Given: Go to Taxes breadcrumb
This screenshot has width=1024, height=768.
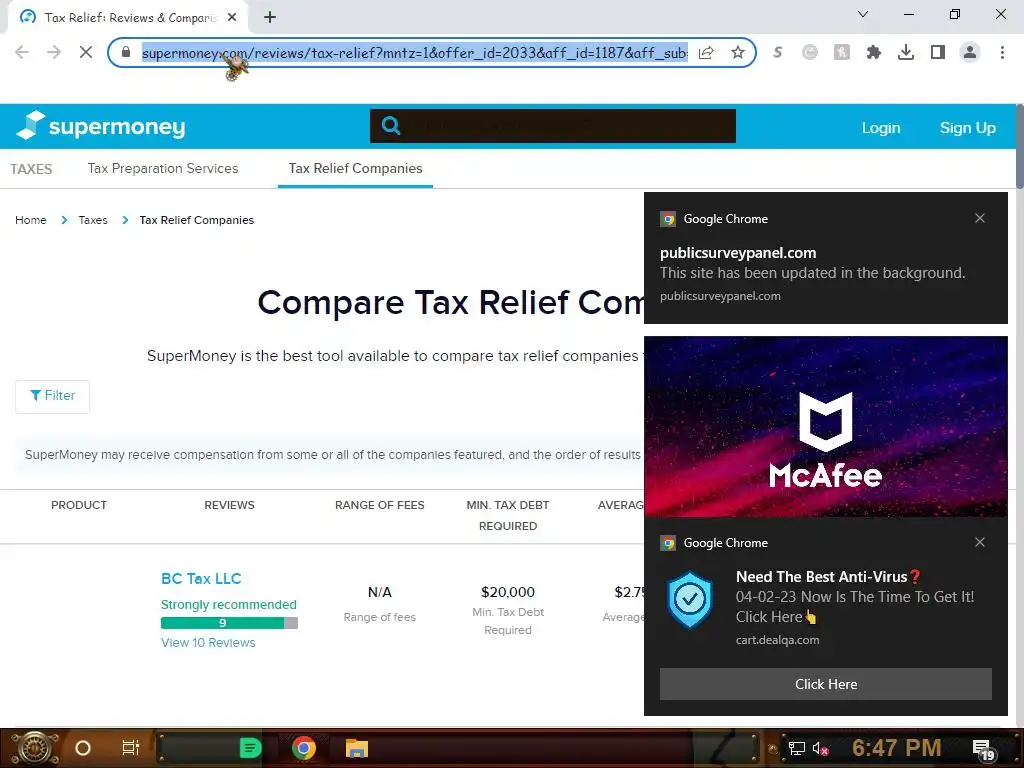Looking at the screenshot, I should coord(93,220).
